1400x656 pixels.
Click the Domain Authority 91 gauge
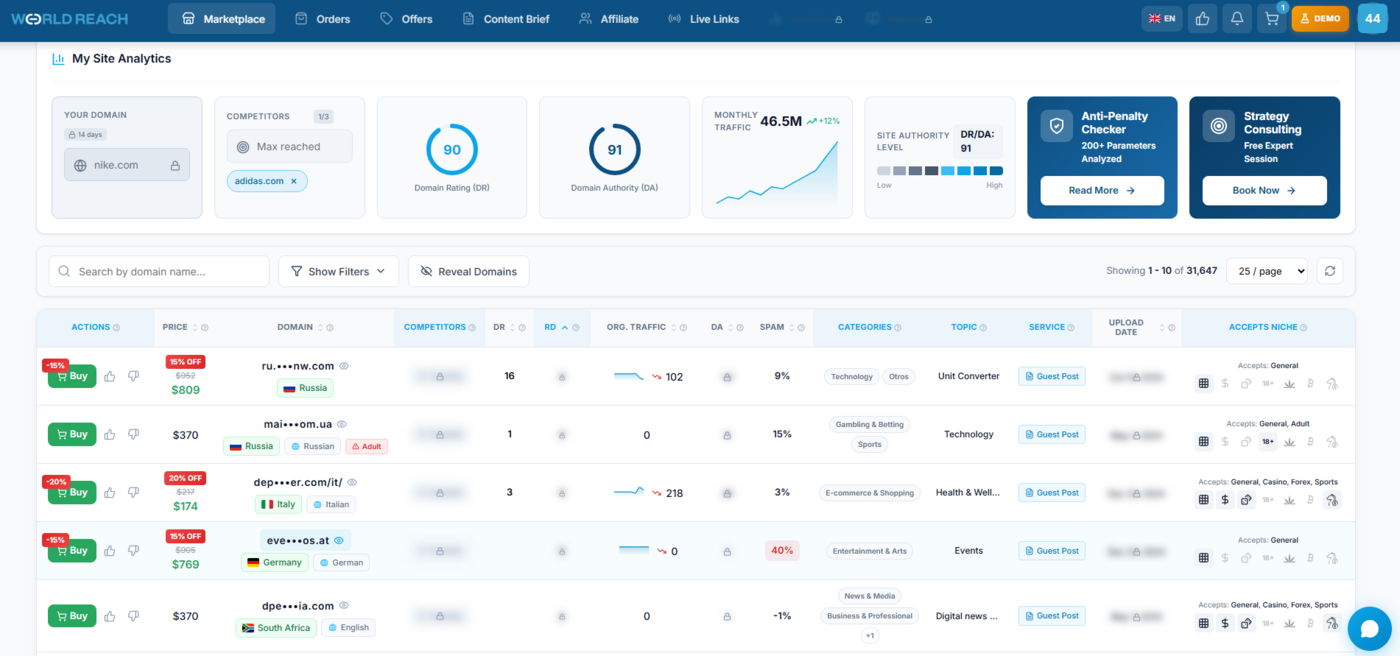[614, 150]
